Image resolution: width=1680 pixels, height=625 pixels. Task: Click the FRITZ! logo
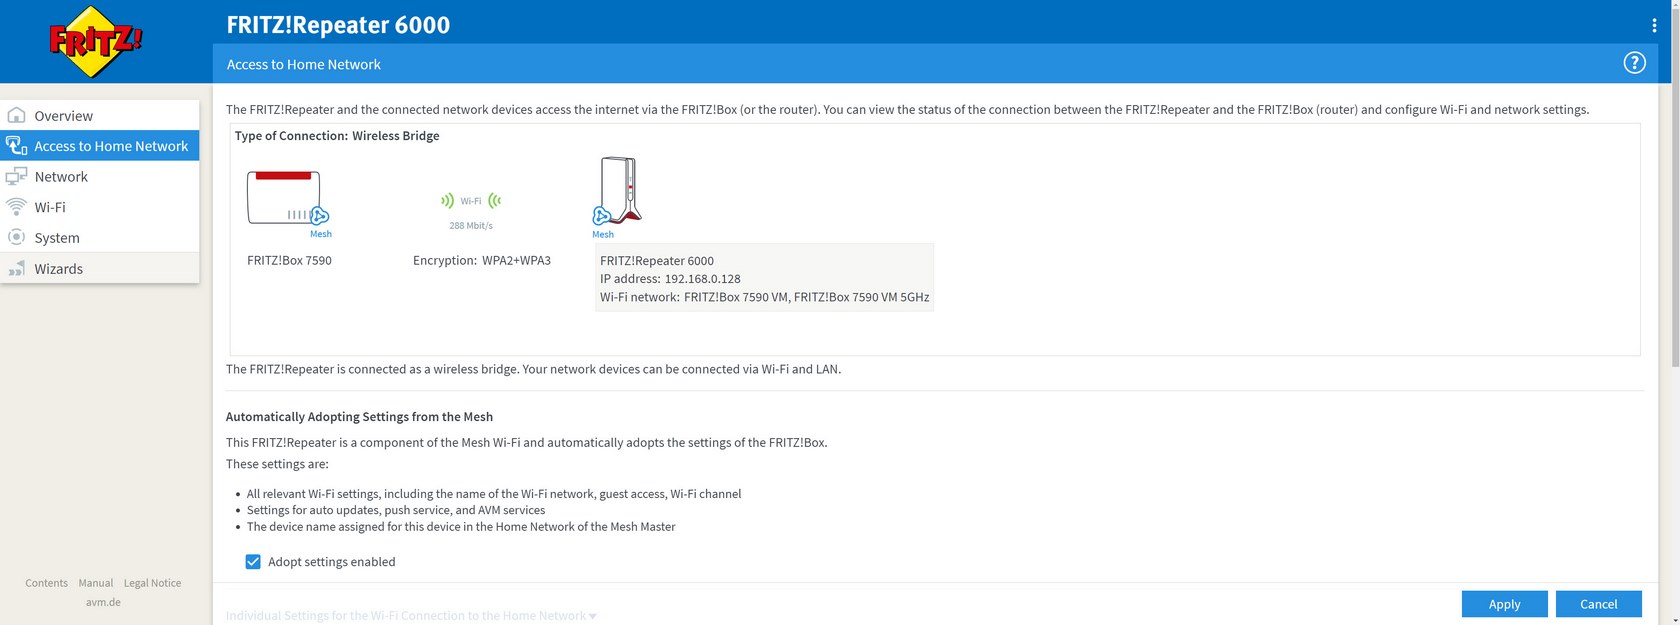(95, 42)
